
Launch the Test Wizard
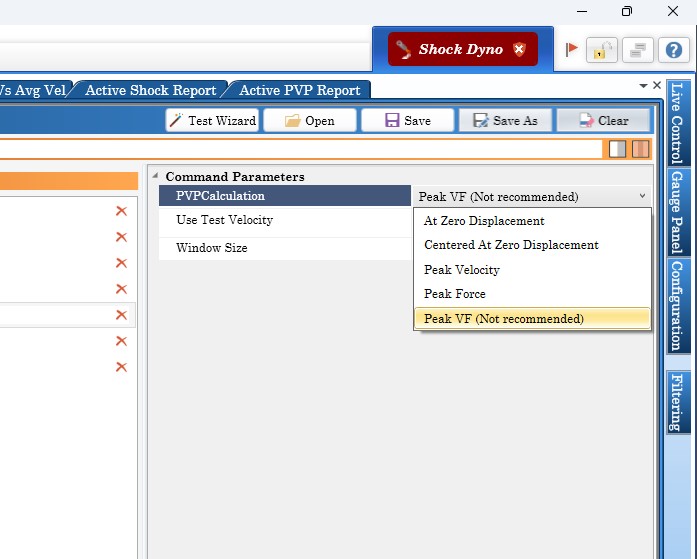[x=212, y=120]
